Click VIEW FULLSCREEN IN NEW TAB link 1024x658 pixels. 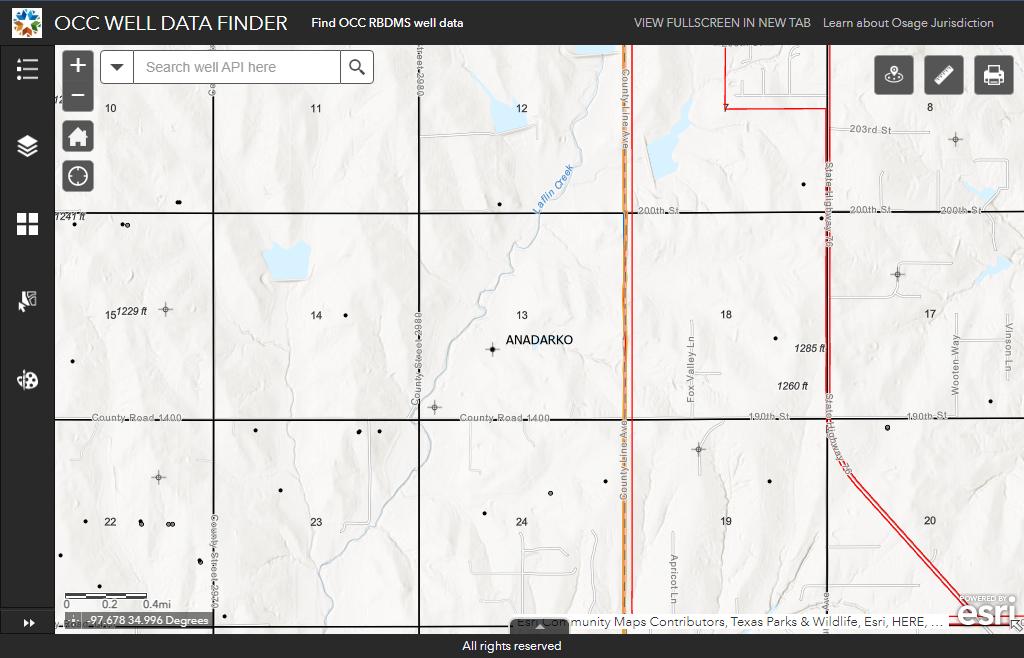click(x=722, y=23)
